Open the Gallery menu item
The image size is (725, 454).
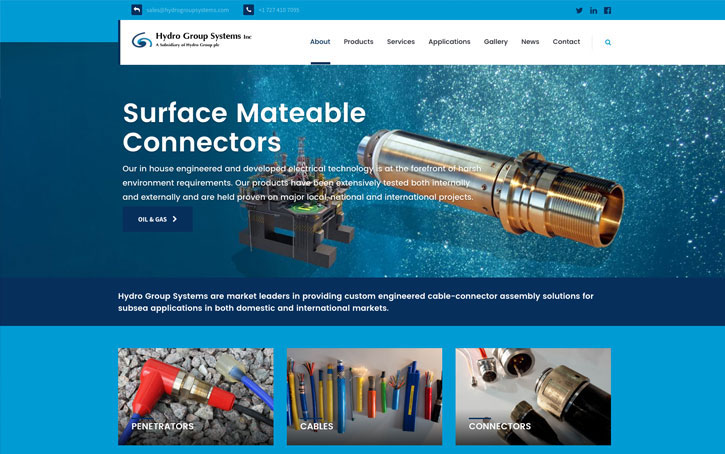tap(496, 42)
